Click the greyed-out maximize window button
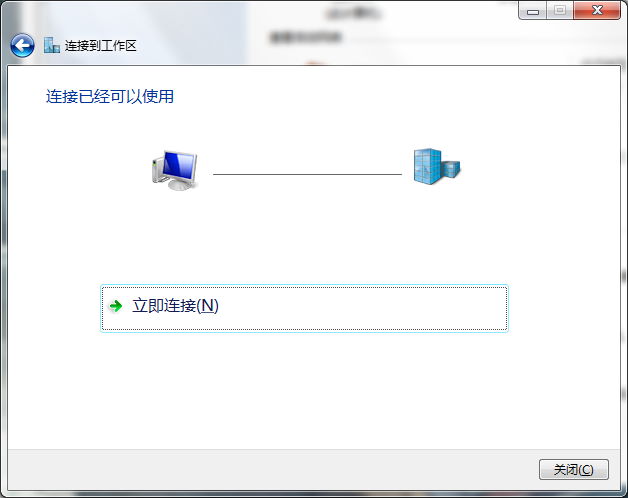The width and height of the screenshot is (628, 498). tap(560, 11)
